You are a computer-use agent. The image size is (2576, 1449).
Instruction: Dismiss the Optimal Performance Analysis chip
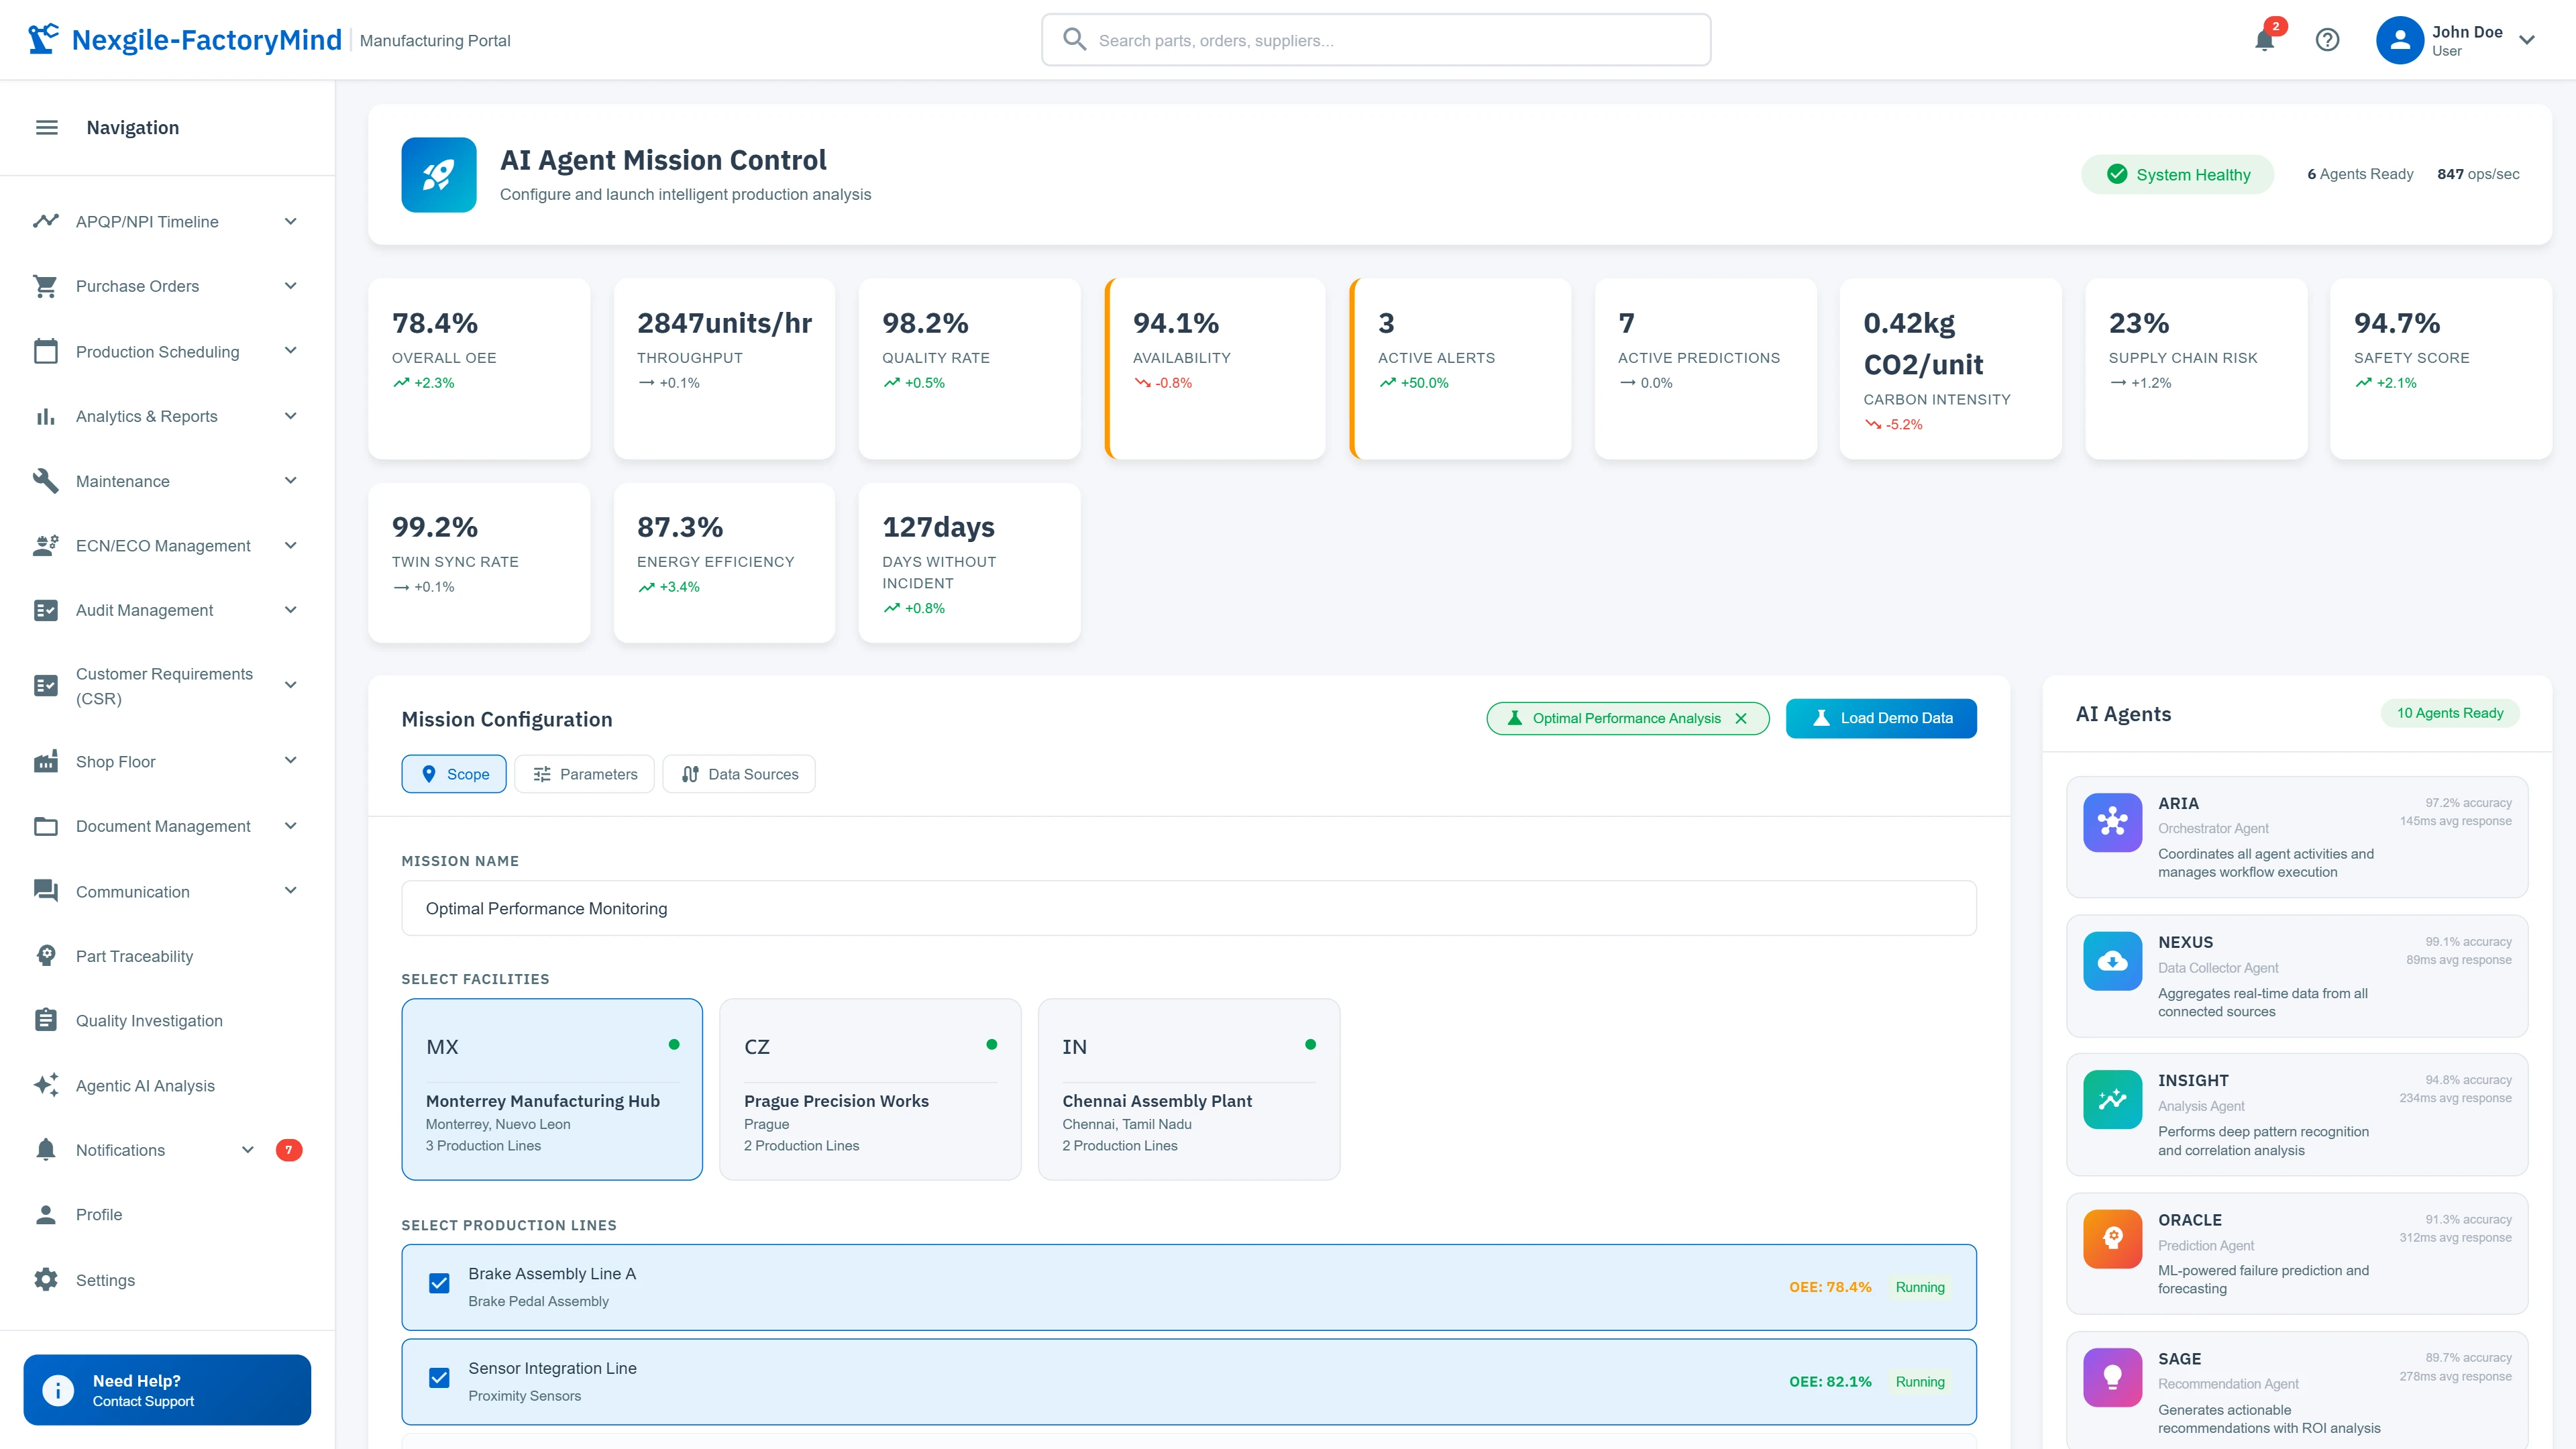[1742, 718]
